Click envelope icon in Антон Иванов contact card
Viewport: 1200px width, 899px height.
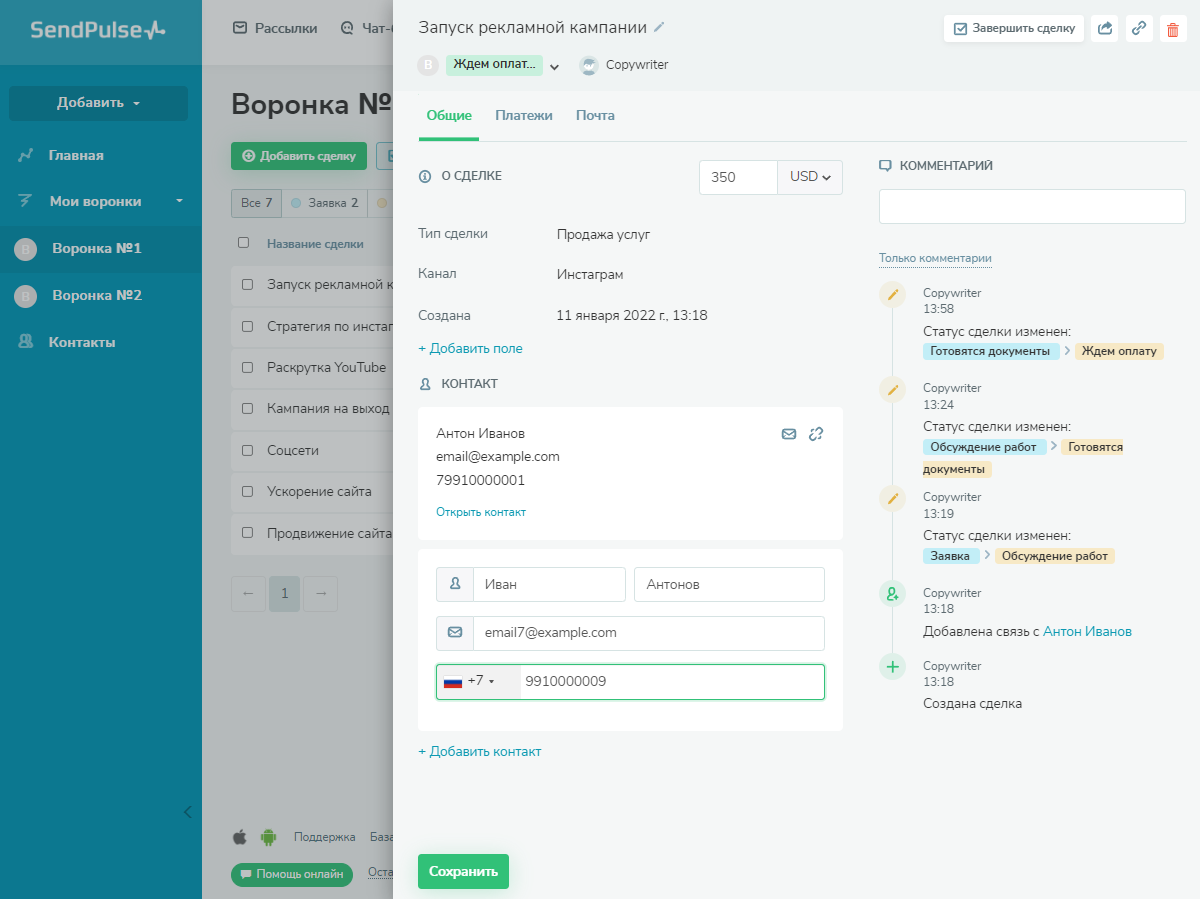pos(789,434)
